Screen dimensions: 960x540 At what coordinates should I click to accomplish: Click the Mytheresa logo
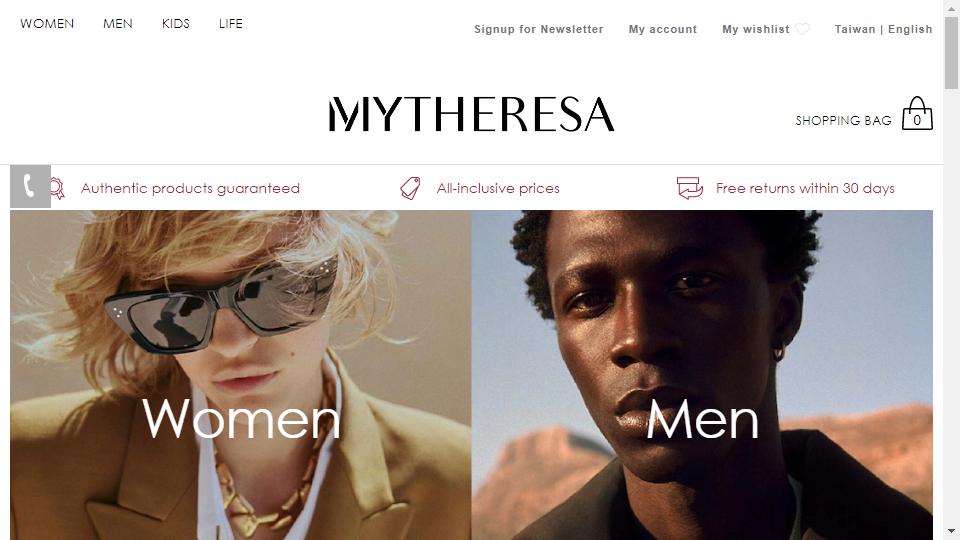(x=471, y=114)
